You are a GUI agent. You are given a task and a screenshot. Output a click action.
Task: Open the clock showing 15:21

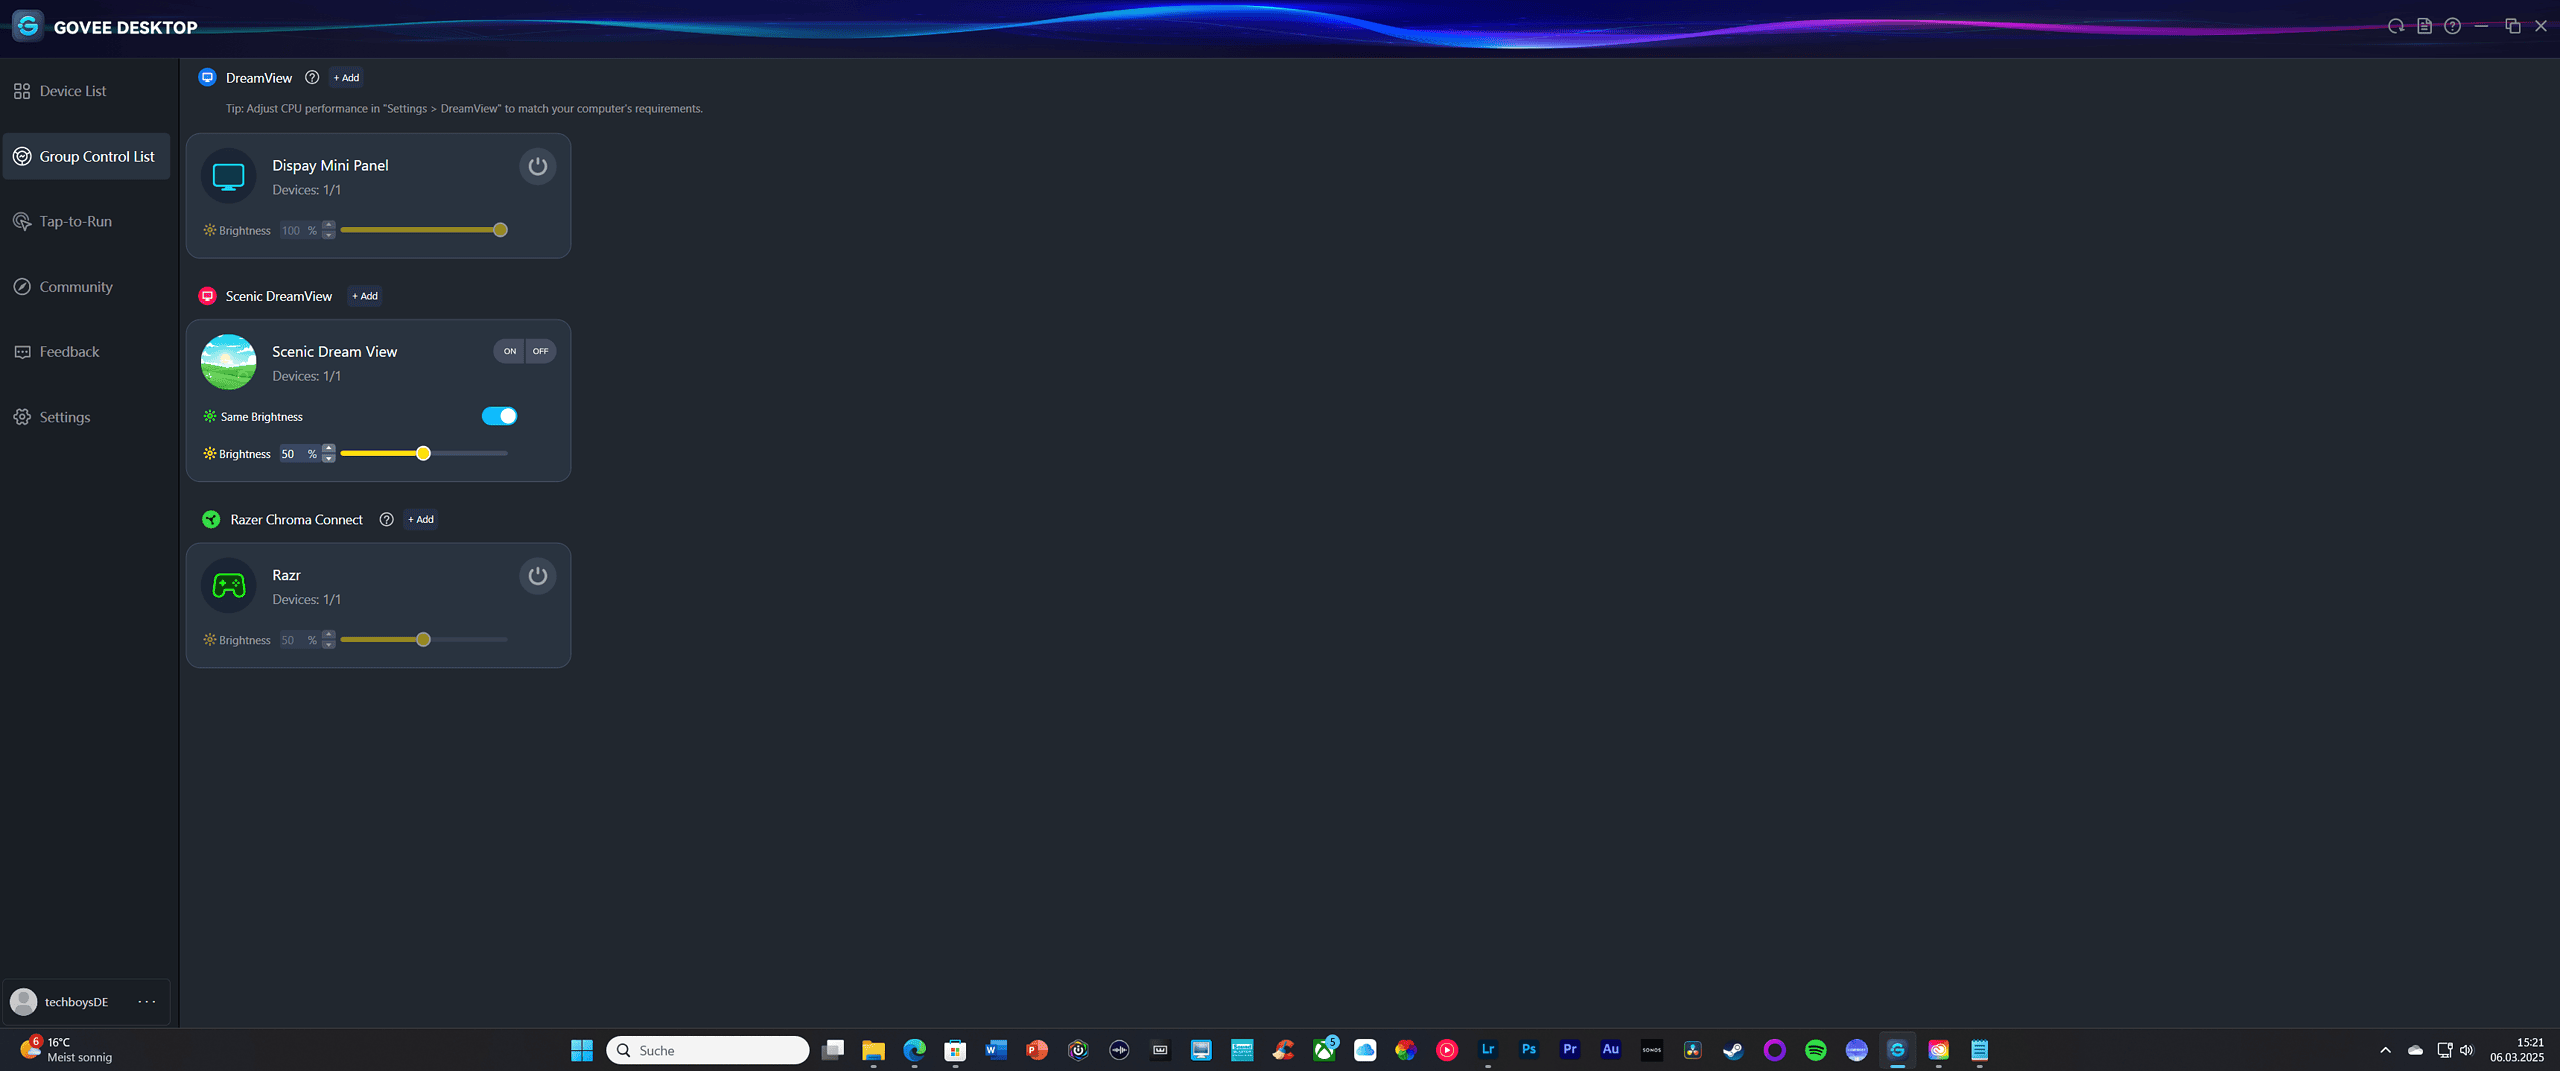pyautogui.click(x=2517, y=1050)
